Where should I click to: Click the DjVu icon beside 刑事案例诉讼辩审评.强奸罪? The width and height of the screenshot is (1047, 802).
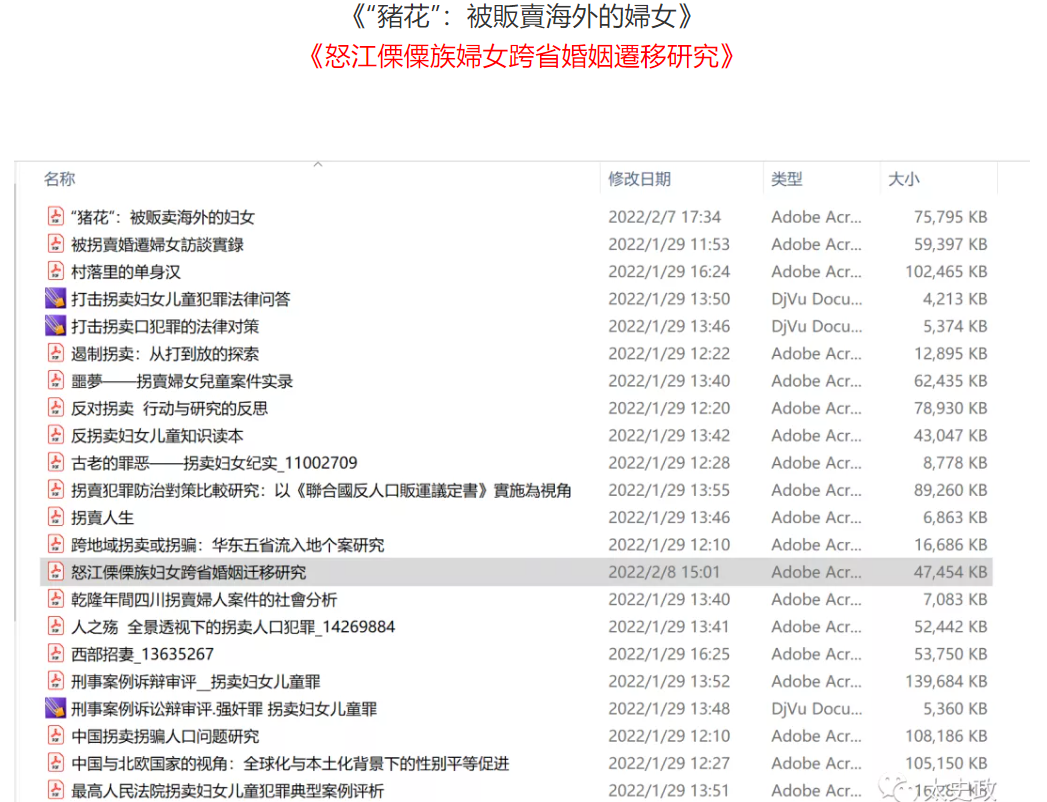point(55,709)
